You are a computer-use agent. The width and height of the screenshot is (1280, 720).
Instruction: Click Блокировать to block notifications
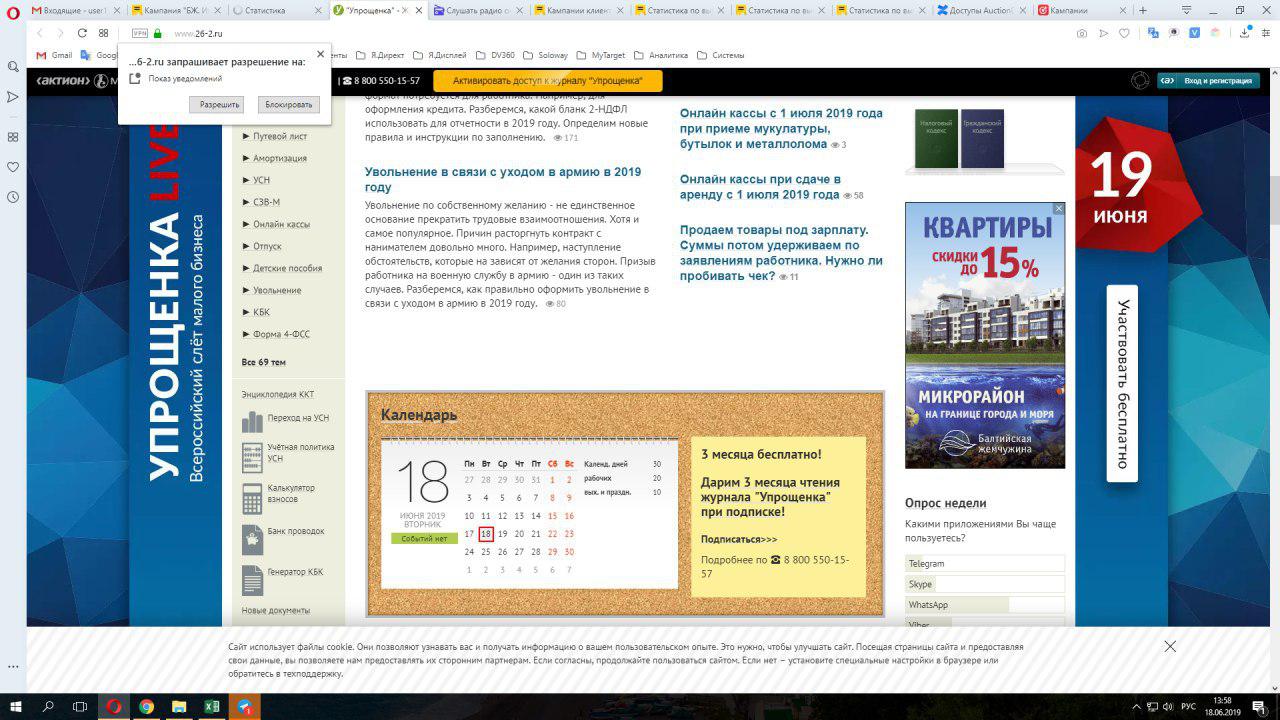pyautogui.click(x=288, y=104)
